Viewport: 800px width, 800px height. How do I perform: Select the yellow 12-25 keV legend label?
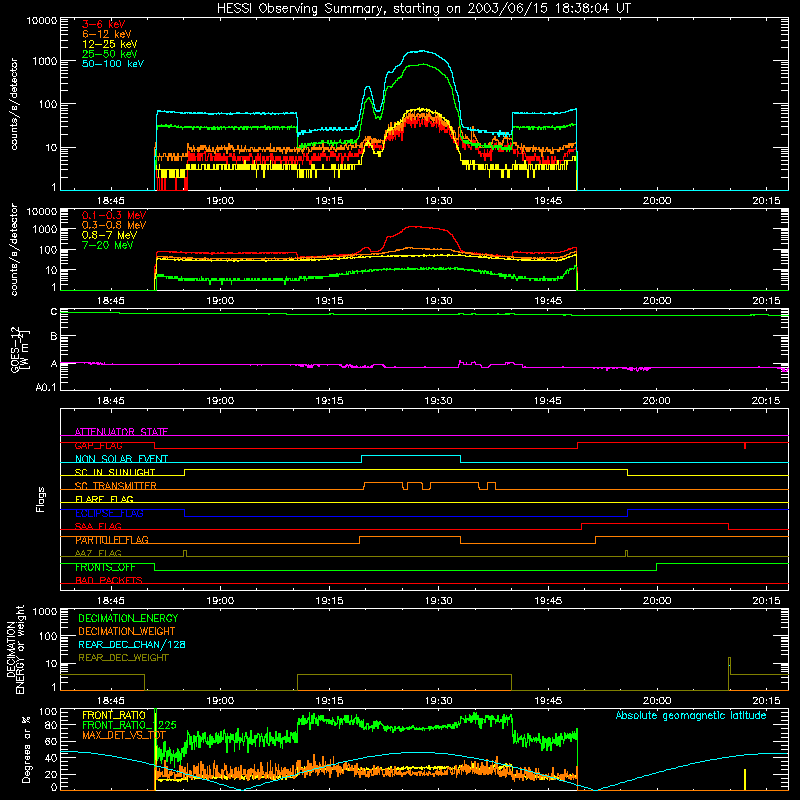(x=110, y=44)
